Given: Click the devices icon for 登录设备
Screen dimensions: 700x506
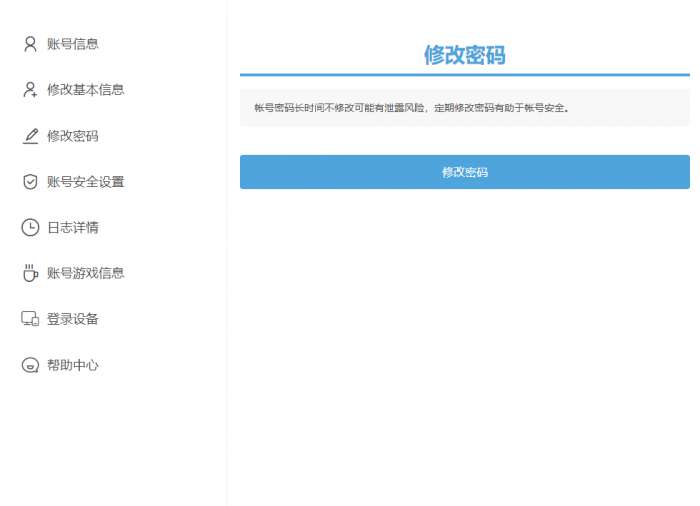Looking at the screenshot, I should [x=30, y=319].
